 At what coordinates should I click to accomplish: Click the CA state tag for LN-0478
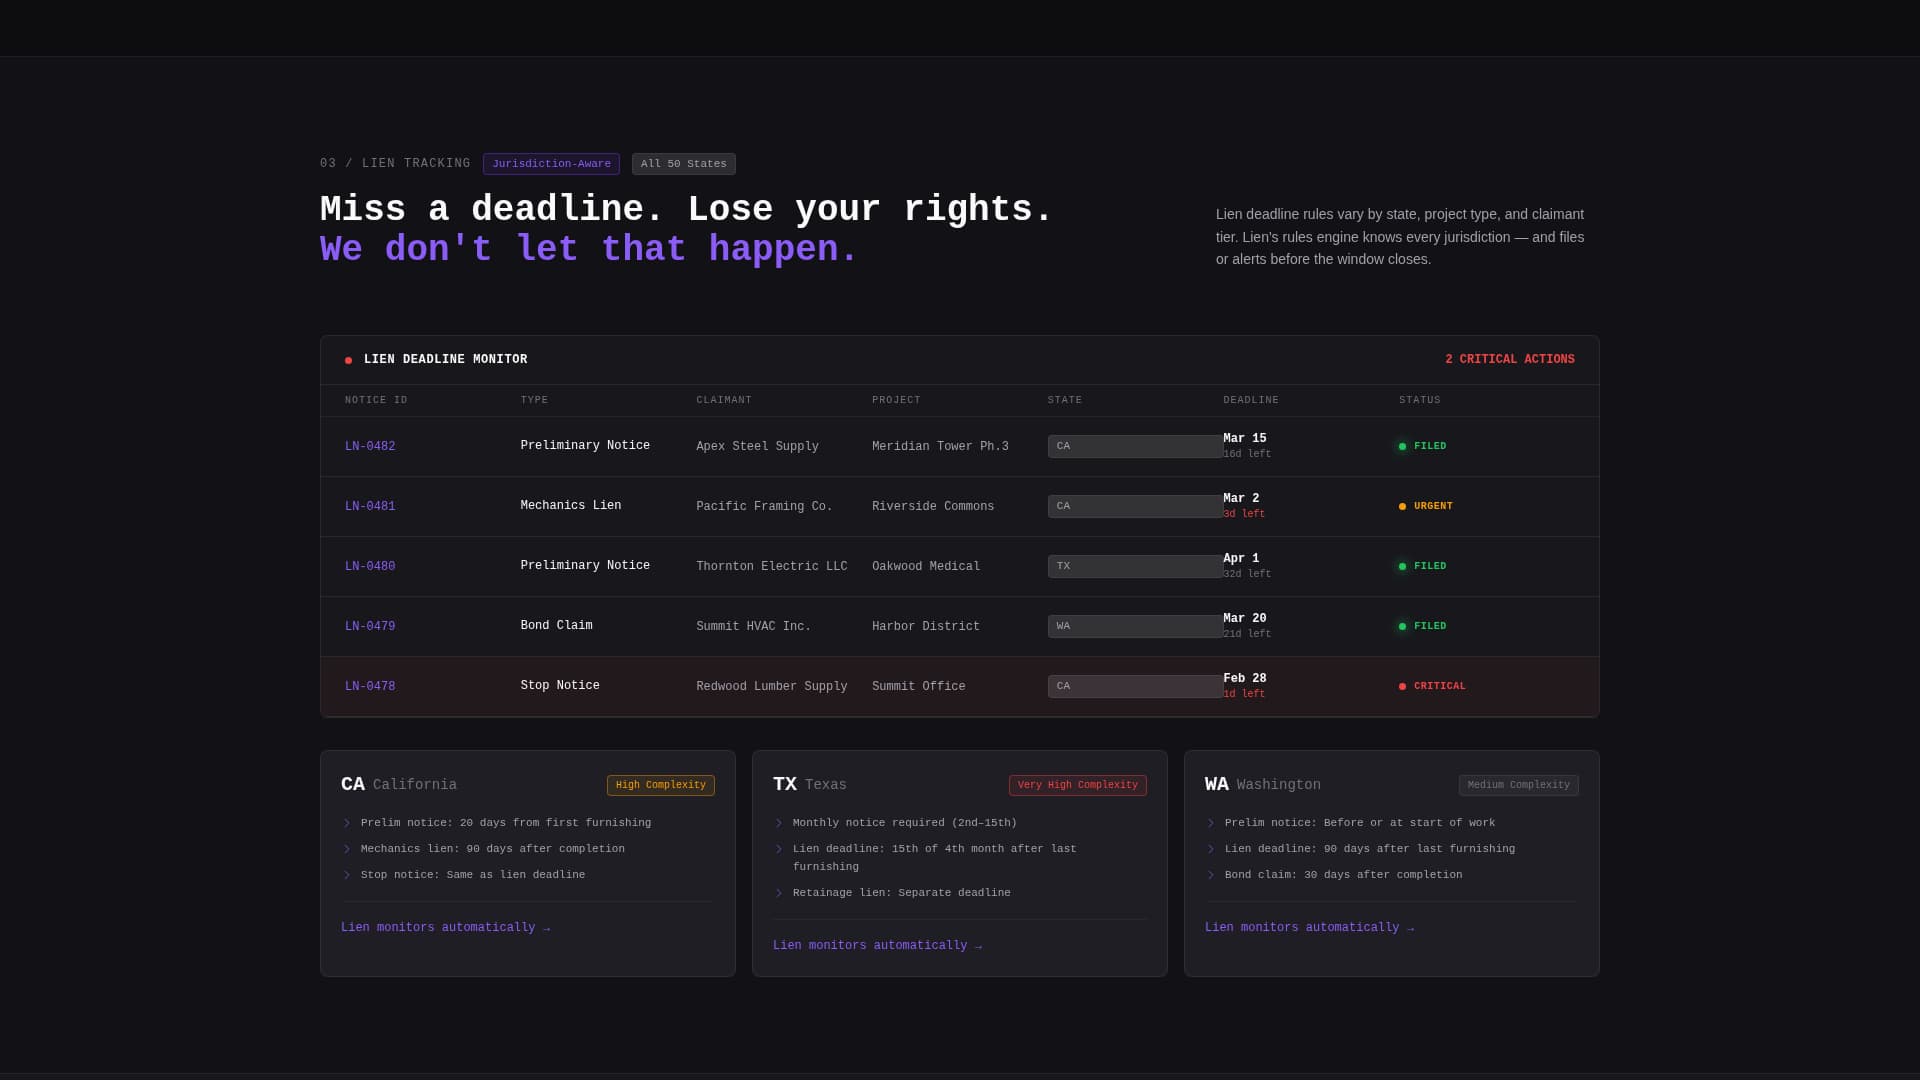click(1135, 686)
